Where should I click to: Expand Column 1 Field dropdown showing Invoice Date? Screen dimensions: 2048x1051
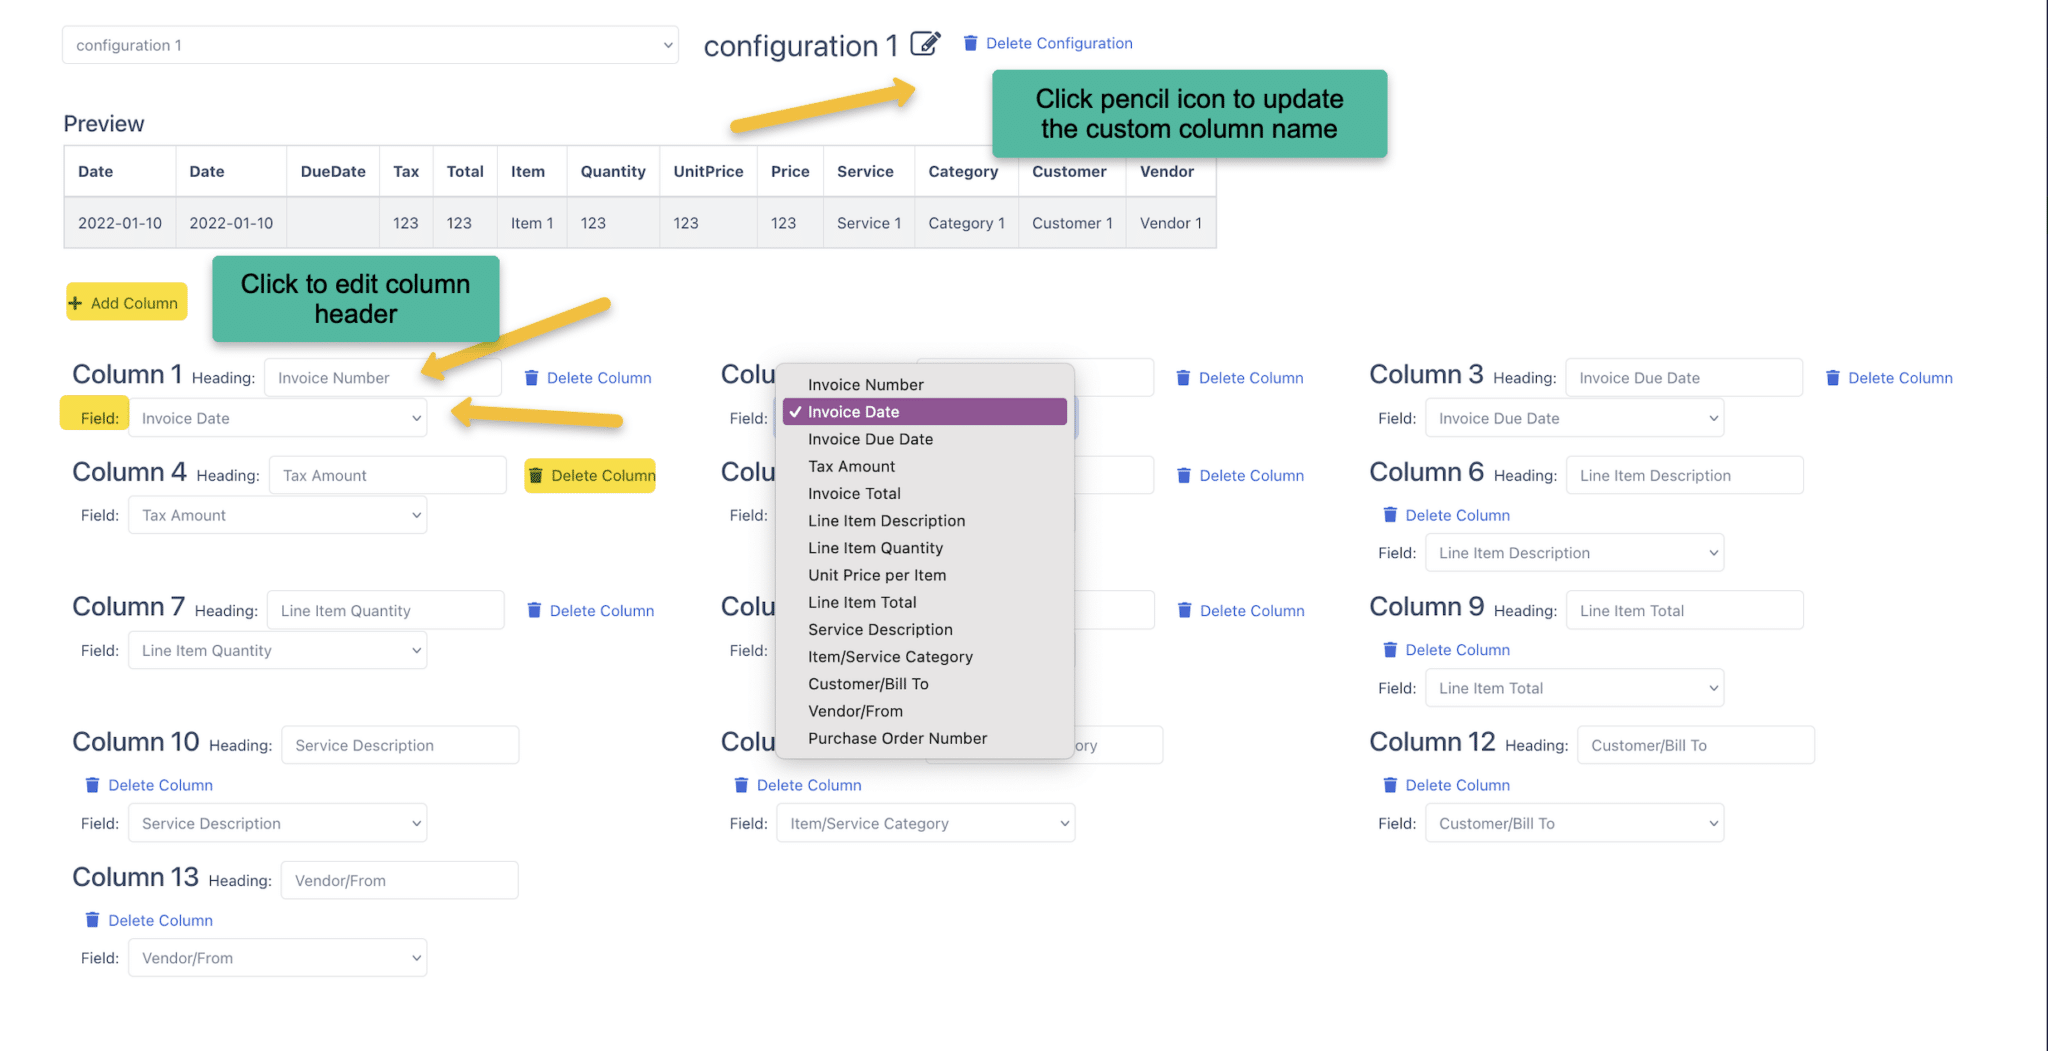point(277,419)
